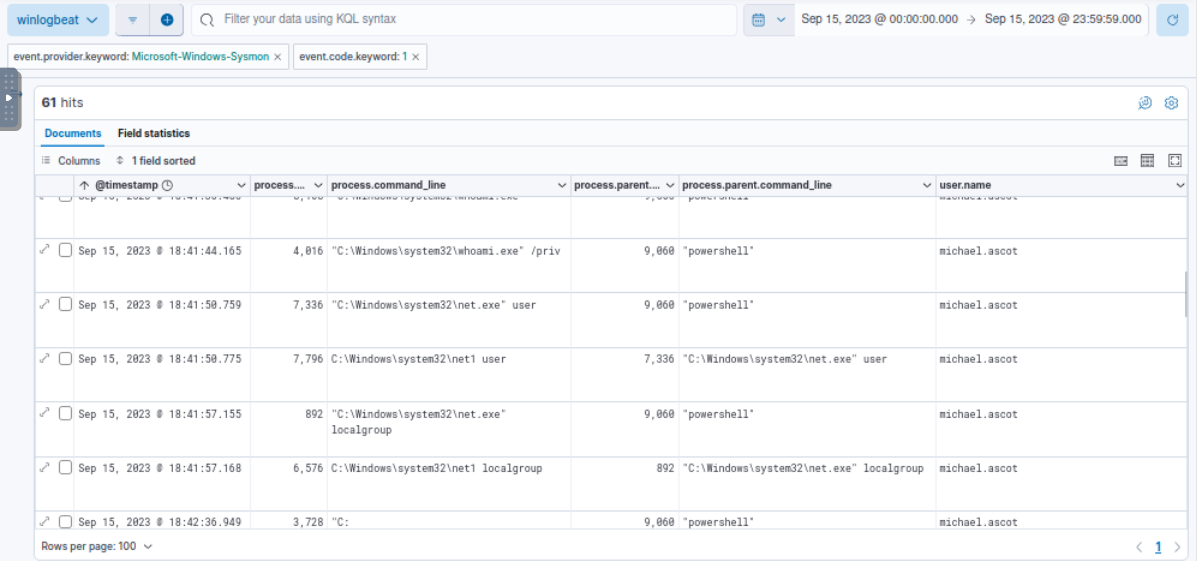The width and height of the screenshot is (1197, 561).
Task: Click the refresh query button
Action: click(x=1172, y=19)
